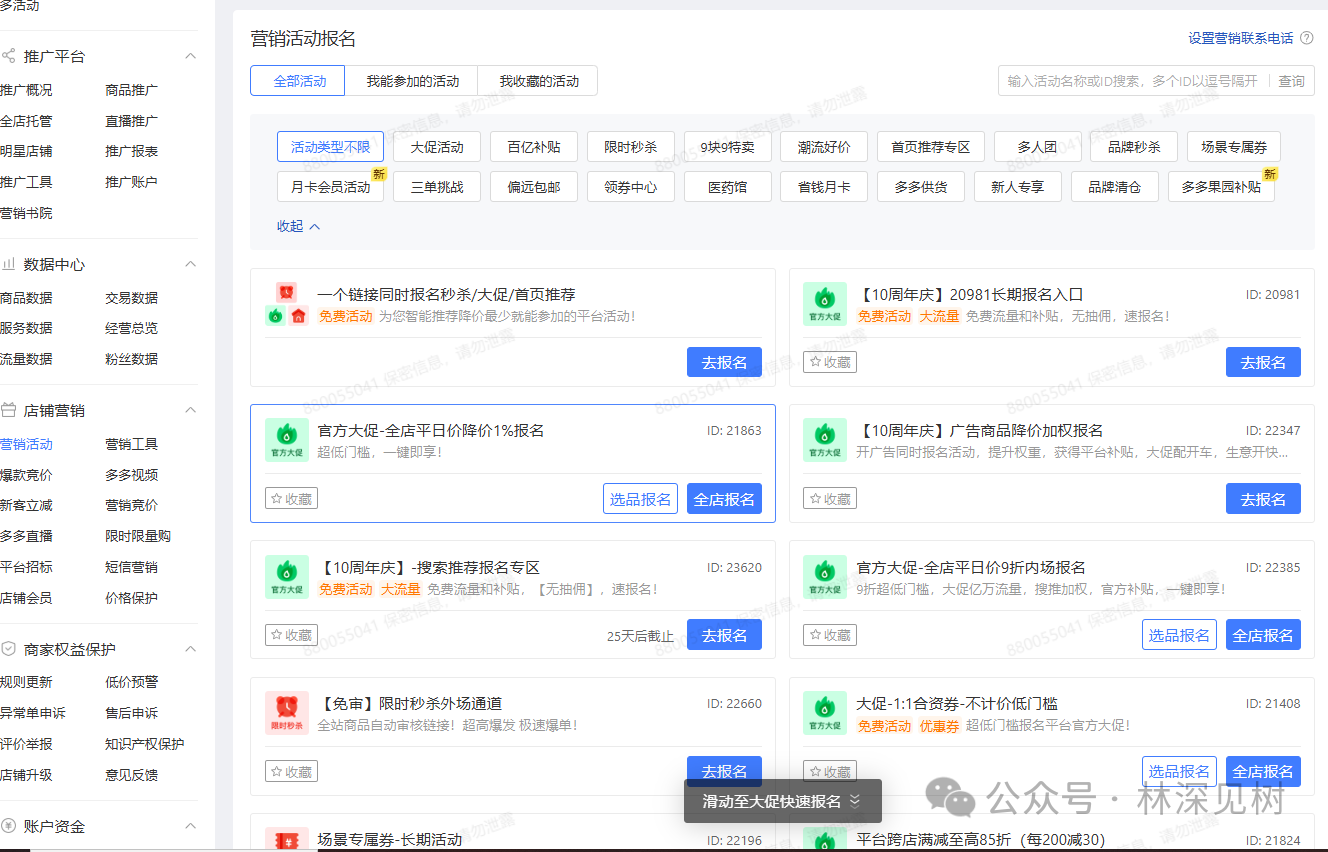
Task: Collapse the activity type filter via 收起
Action: tap(298, 227)
